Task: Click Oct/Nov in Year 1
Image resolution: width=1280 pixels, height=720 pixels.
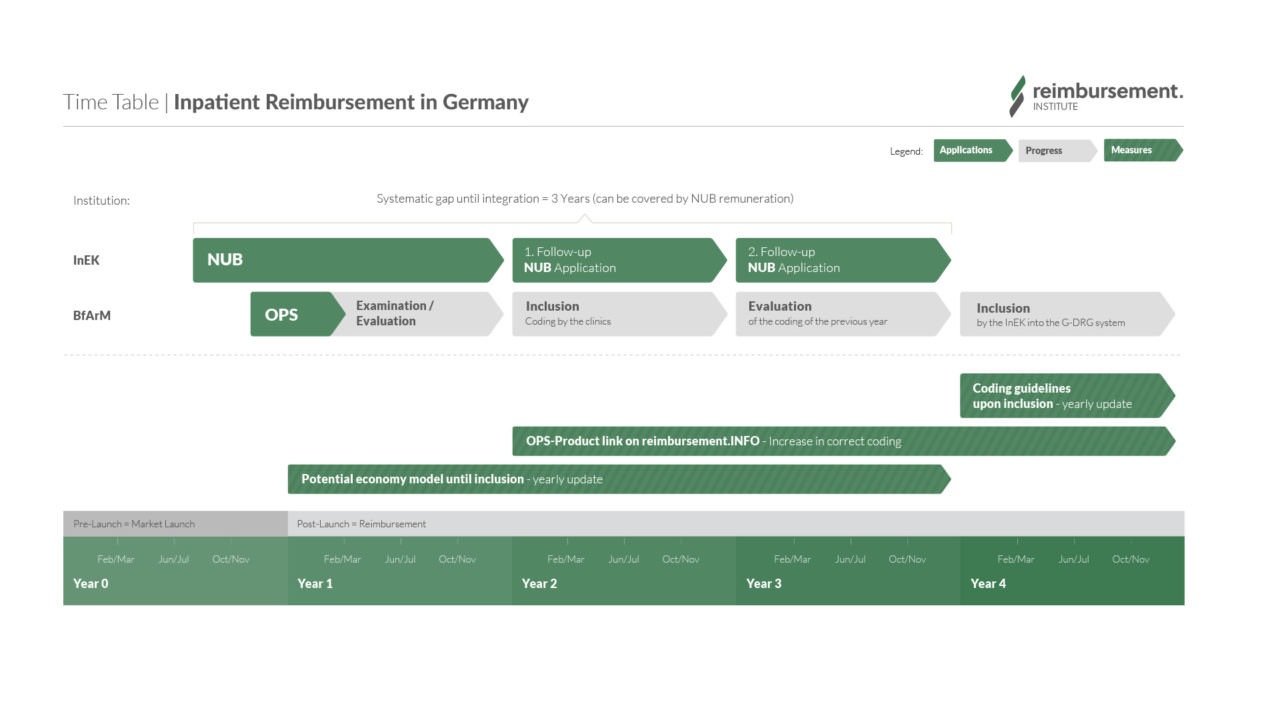Action: pos(458,560)
